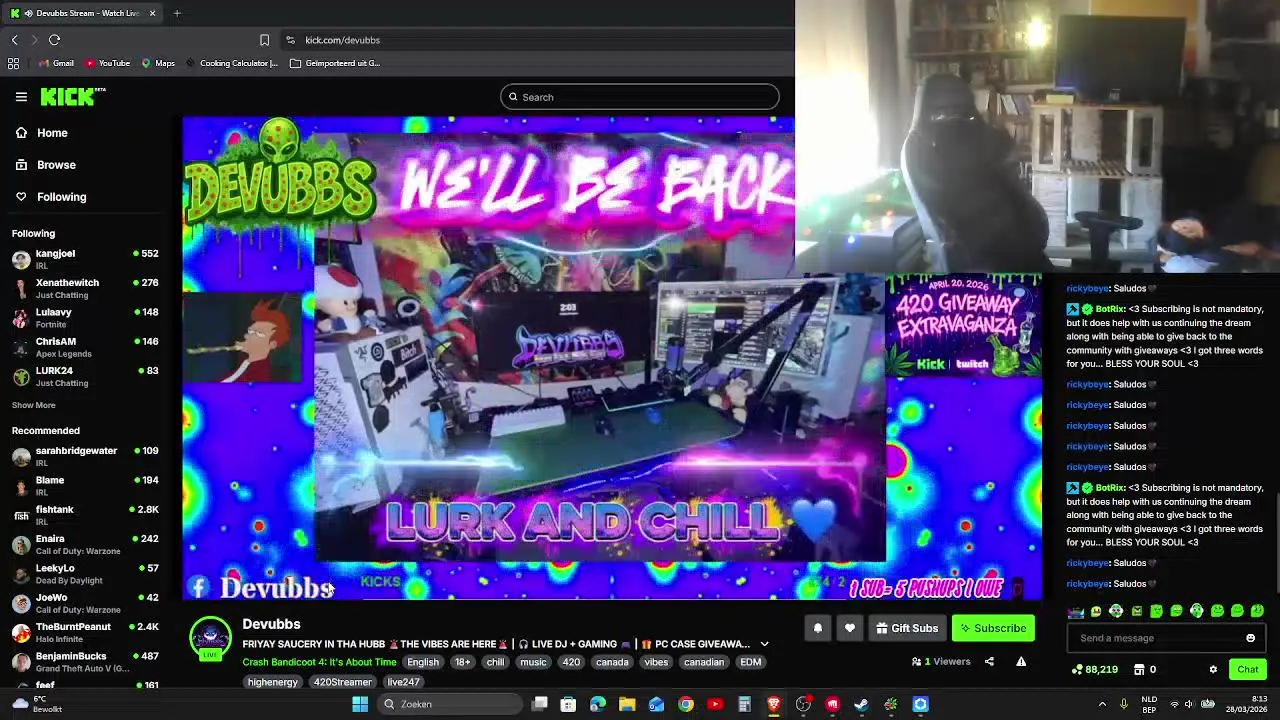This screenshot has height=720, width=1280.
Task: Open a new browser tab
Action: click(177, 13)
